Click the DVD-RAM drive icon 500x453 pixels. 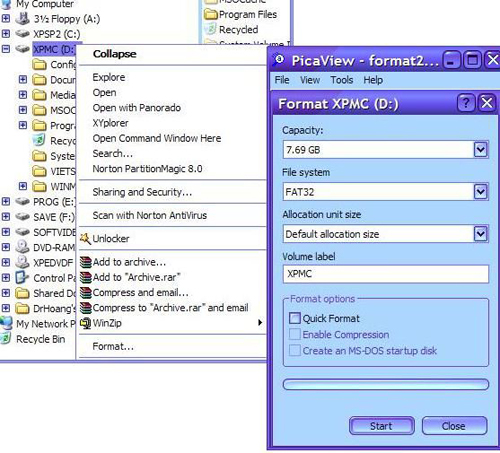tap(23, 247)
